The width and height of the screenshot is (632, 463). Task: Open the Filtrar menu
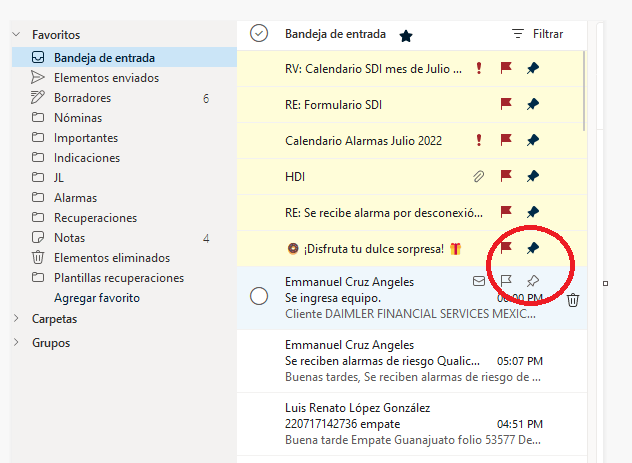click(537, 34)
